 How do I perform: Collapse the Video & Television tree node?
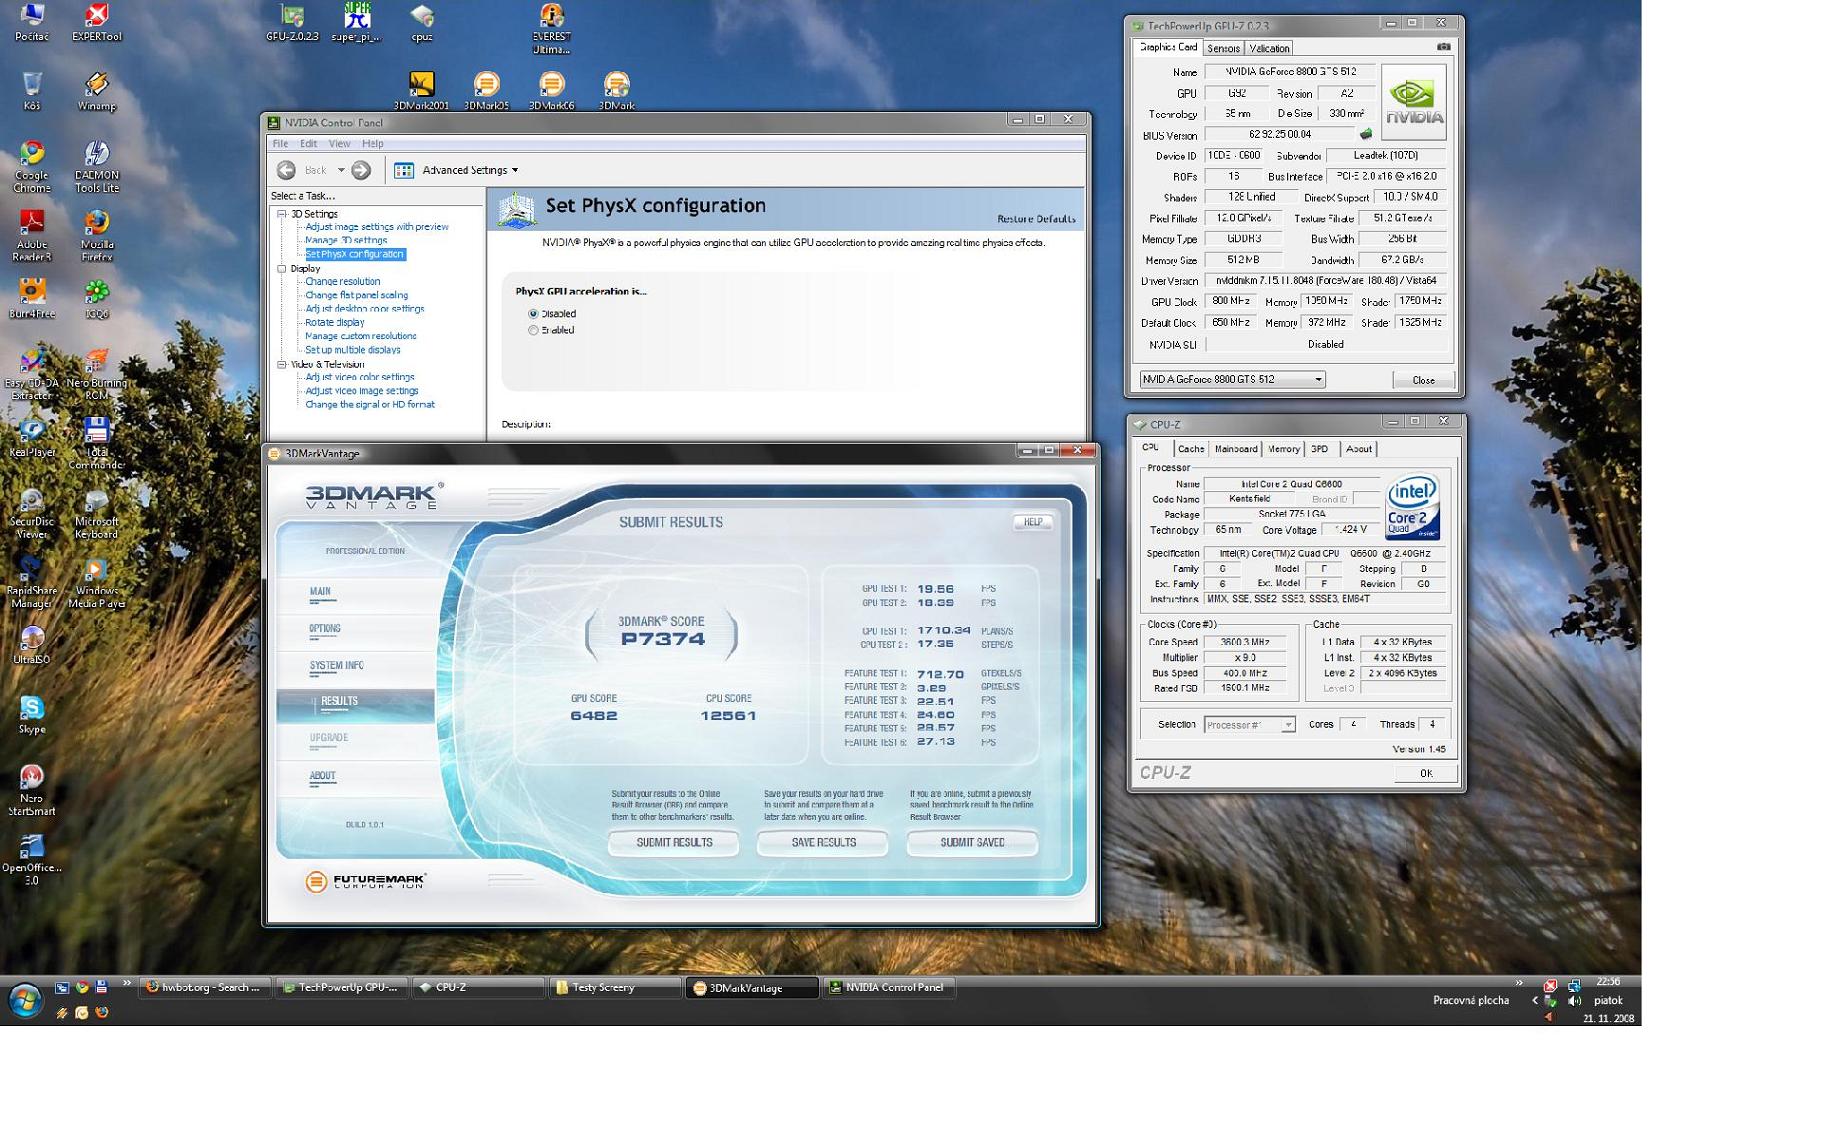[x=282, y=365]
